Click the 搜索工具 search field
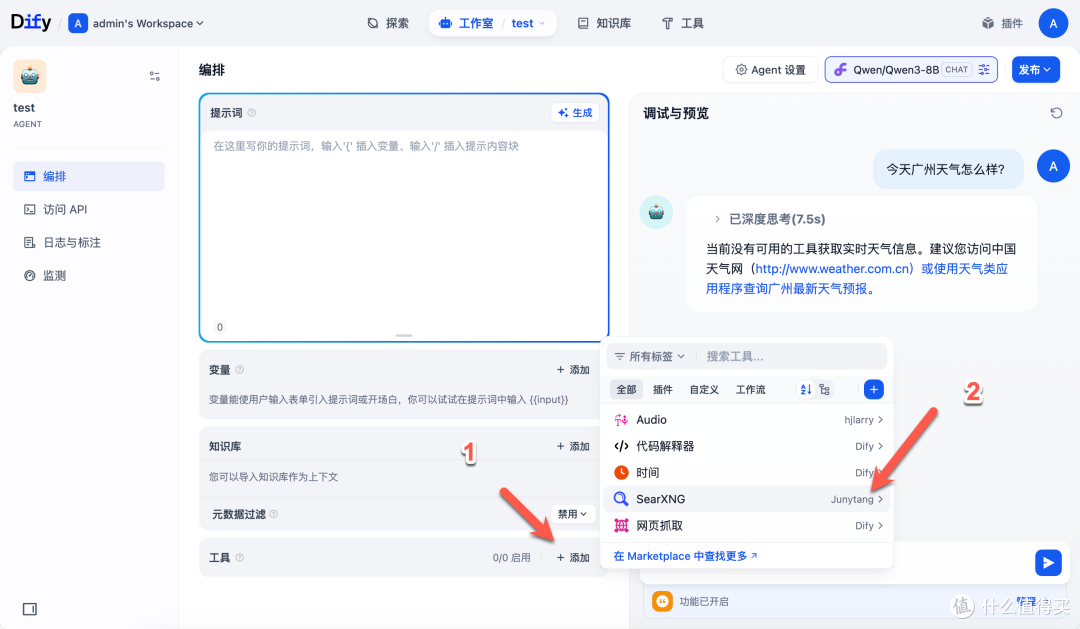This screenshot has width=1080, height=629. (x=792, y=356)
